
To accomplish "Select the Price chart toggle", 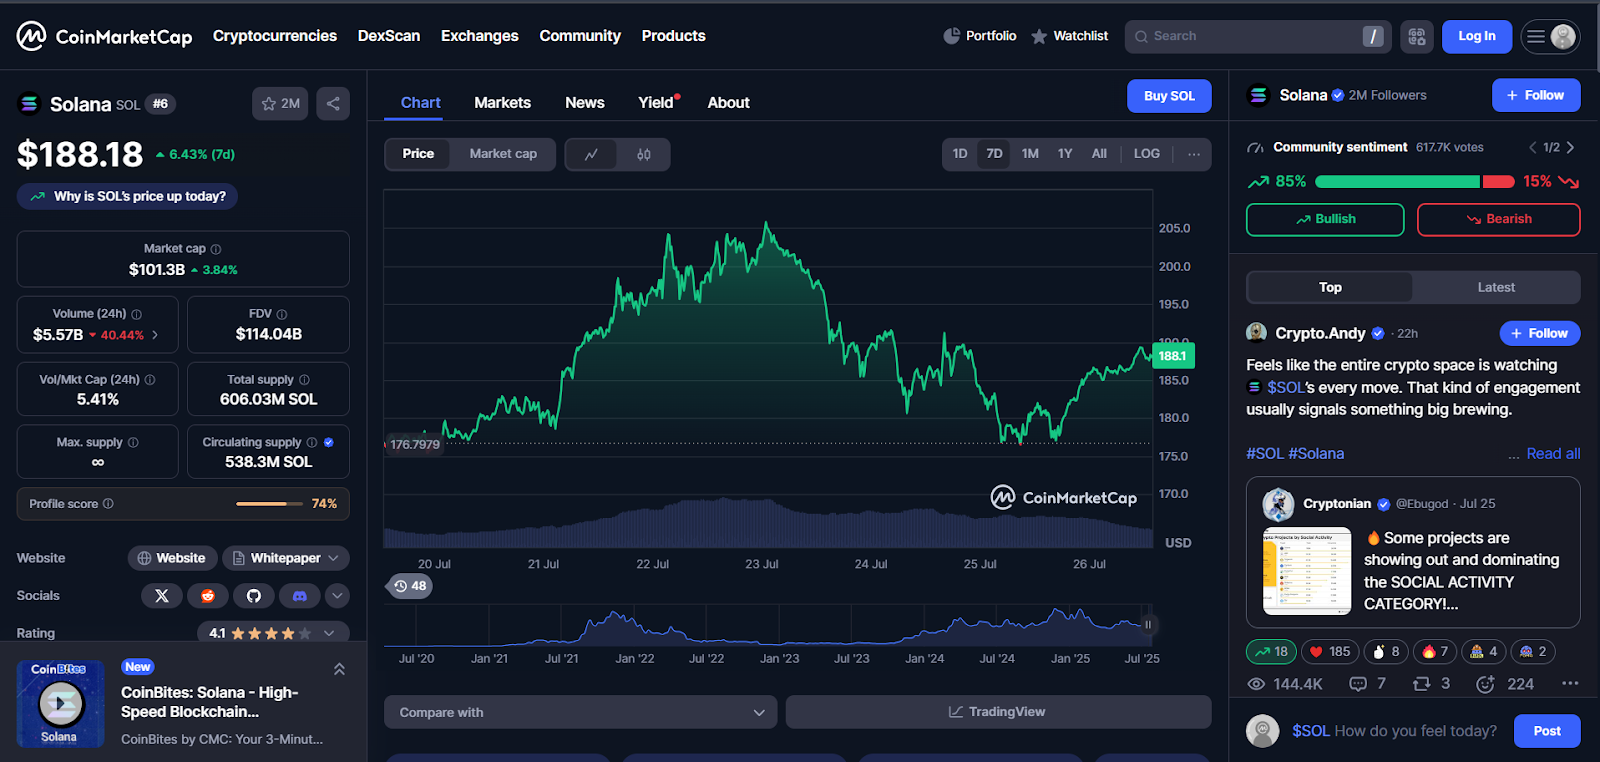I will [418, 154].
